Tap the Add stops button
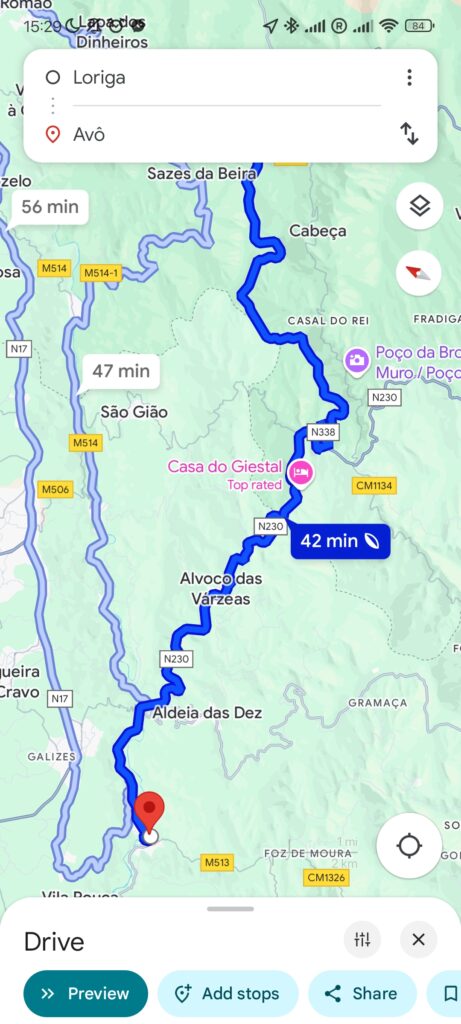The image size is (461, 1024). point(228,993)
